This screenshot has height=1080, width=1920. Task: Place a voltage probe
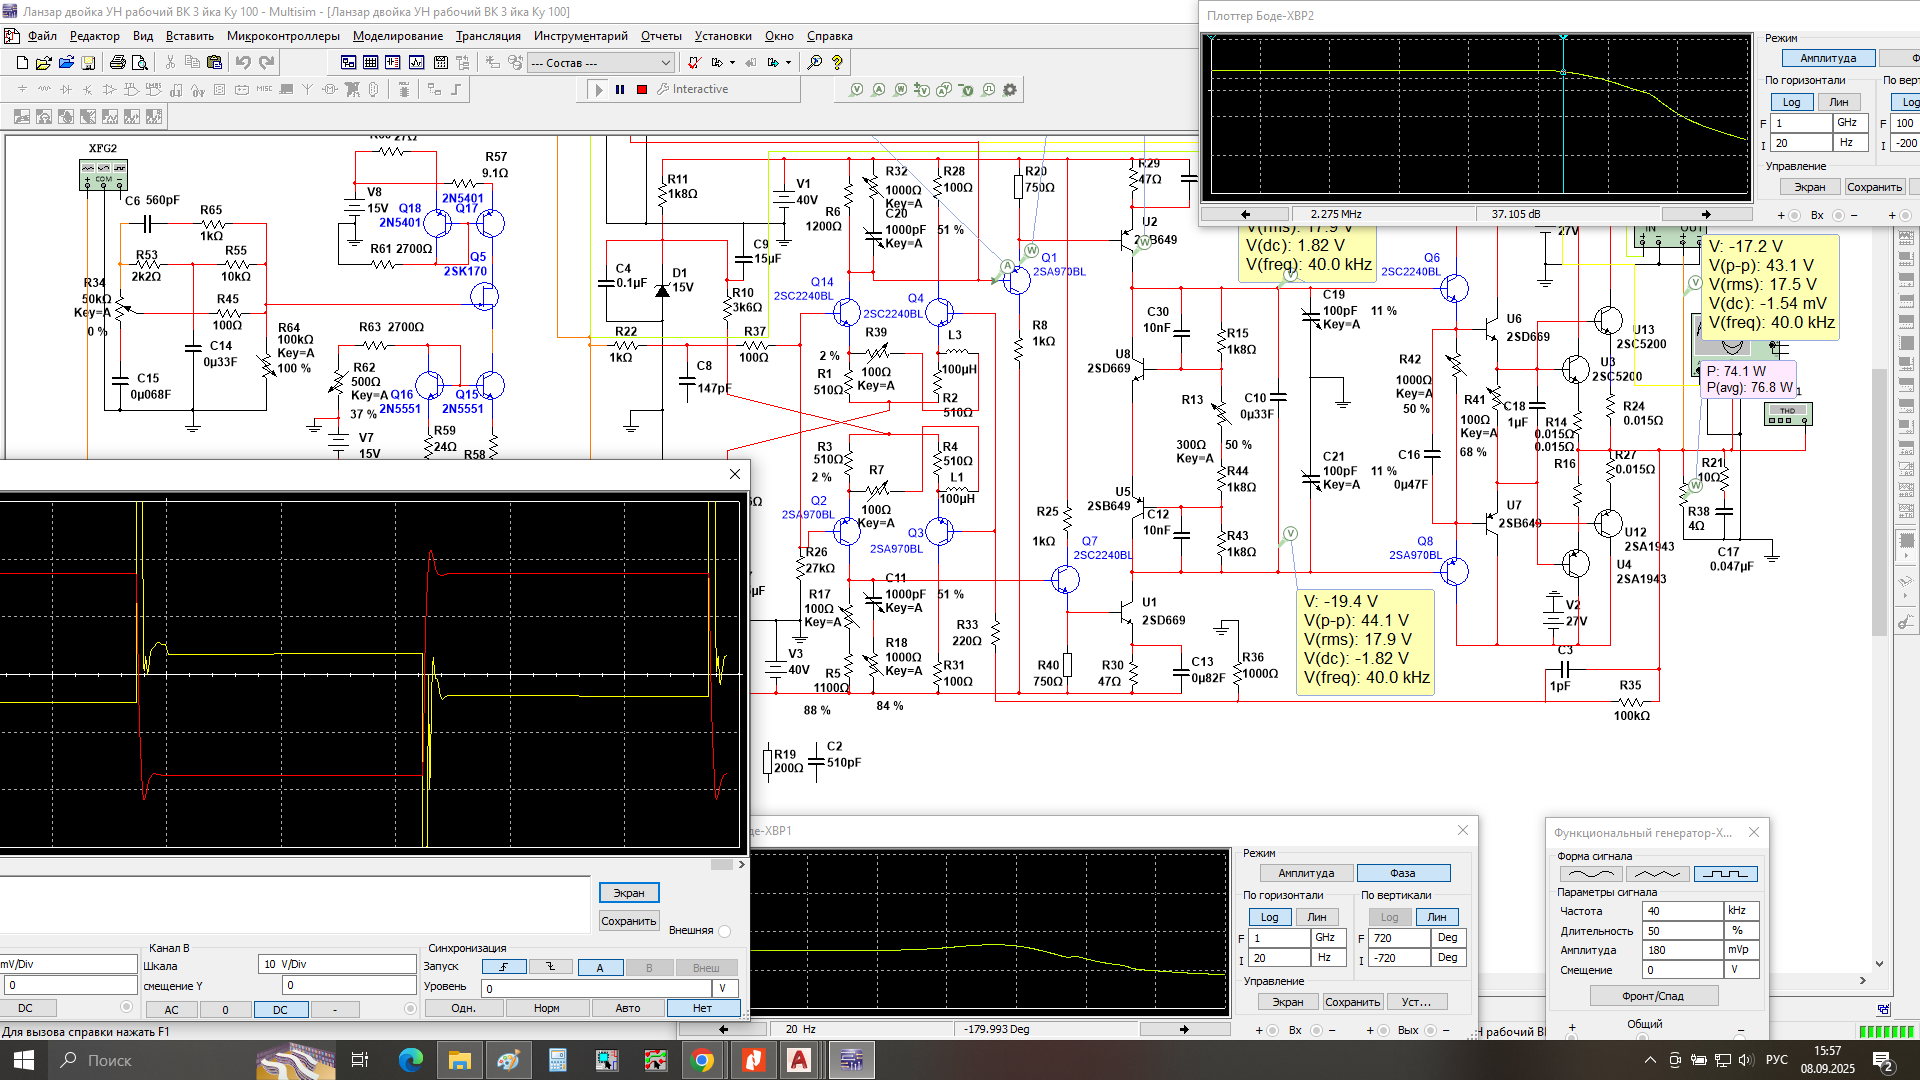(x=857, y=90)
